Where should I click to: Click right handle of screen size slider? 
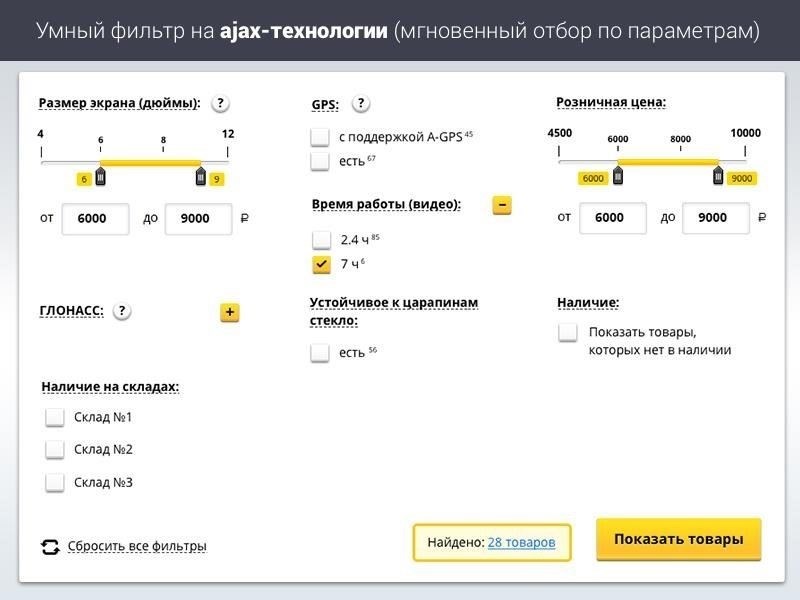coord(201,176)
